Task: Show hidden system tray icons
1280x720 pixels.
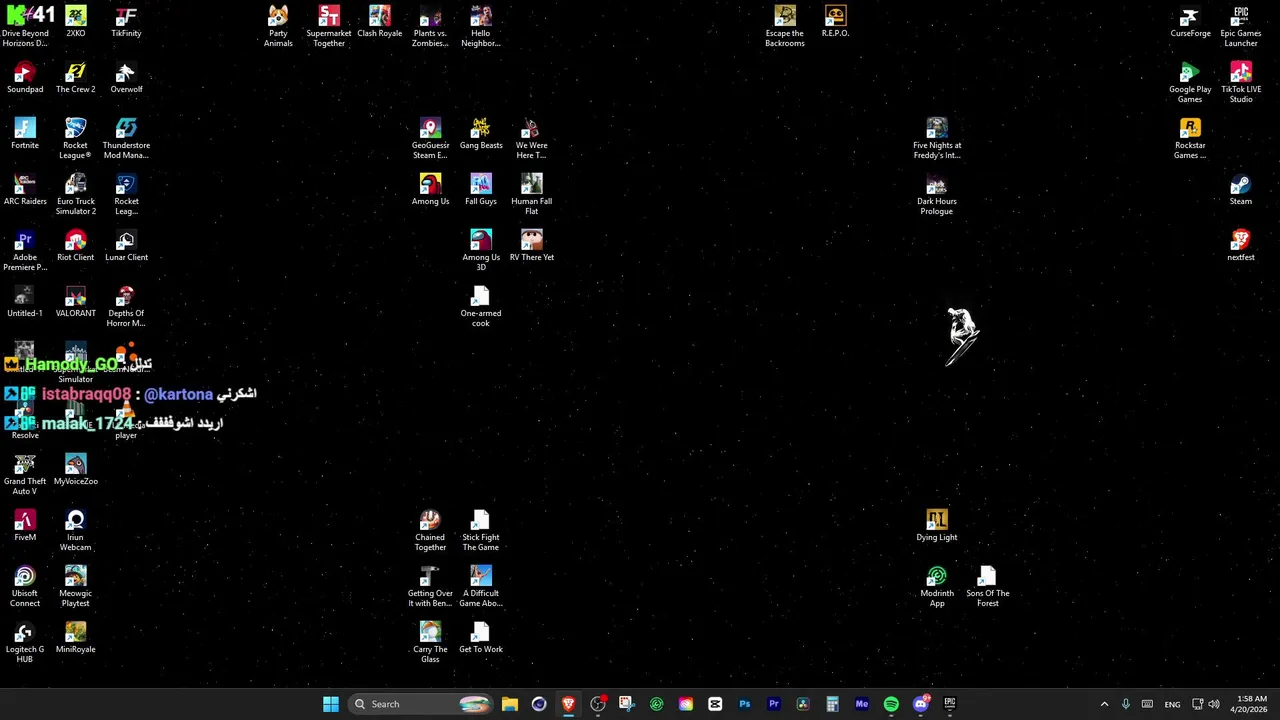Action: (1104, 704)
